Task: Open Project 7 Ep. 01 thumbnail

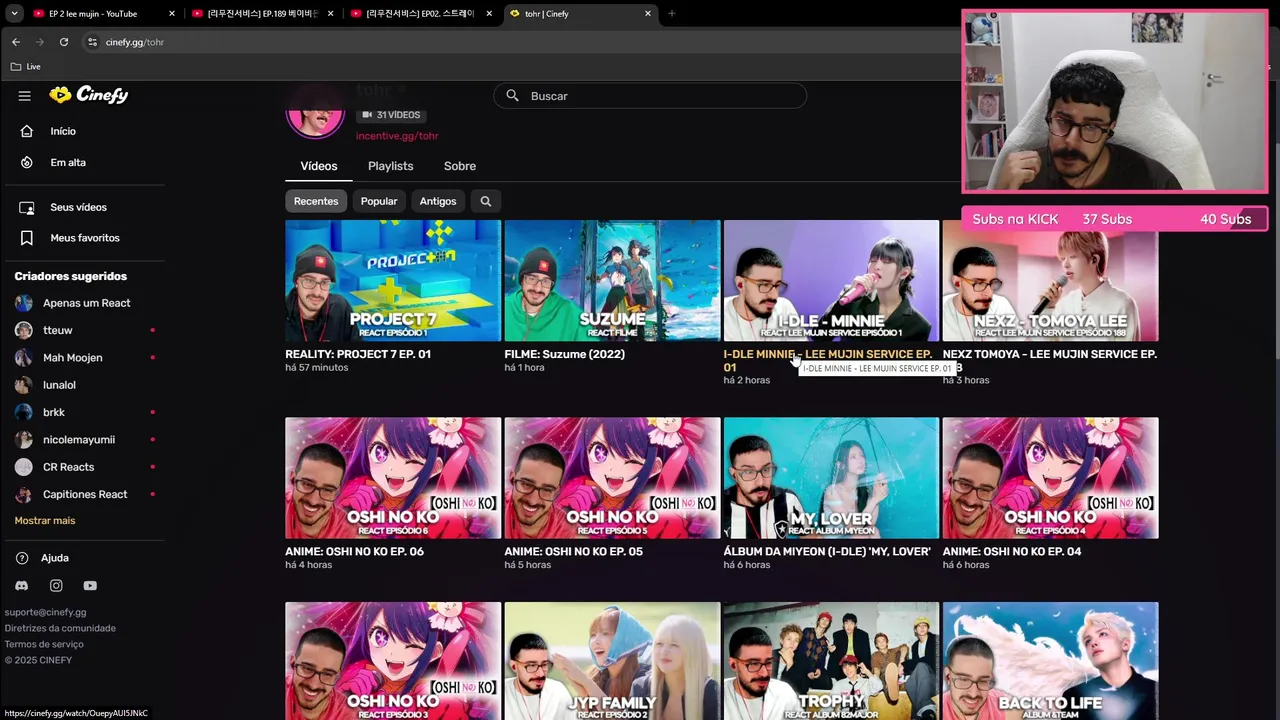Action: [393, 281]
